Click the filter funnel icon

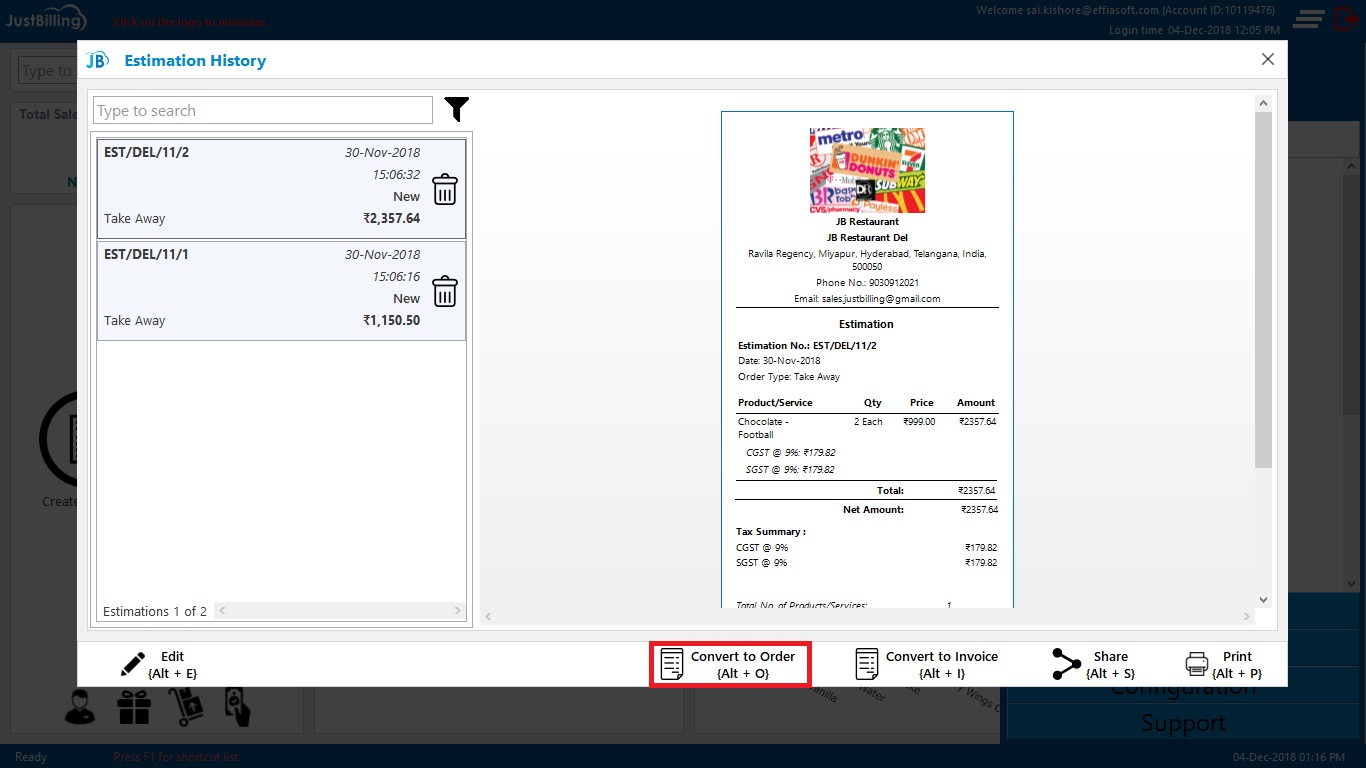click(x=457, y=110)
